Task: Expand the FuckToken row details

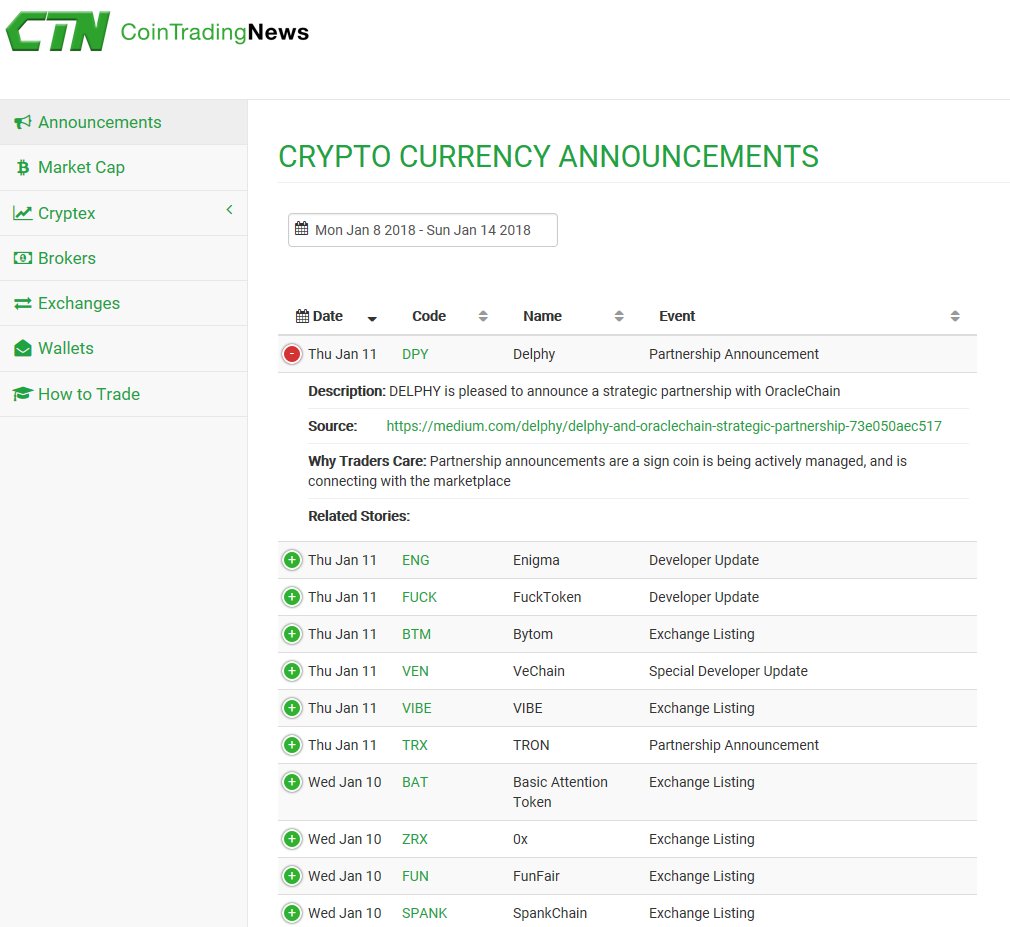Action: coord(292,597)
